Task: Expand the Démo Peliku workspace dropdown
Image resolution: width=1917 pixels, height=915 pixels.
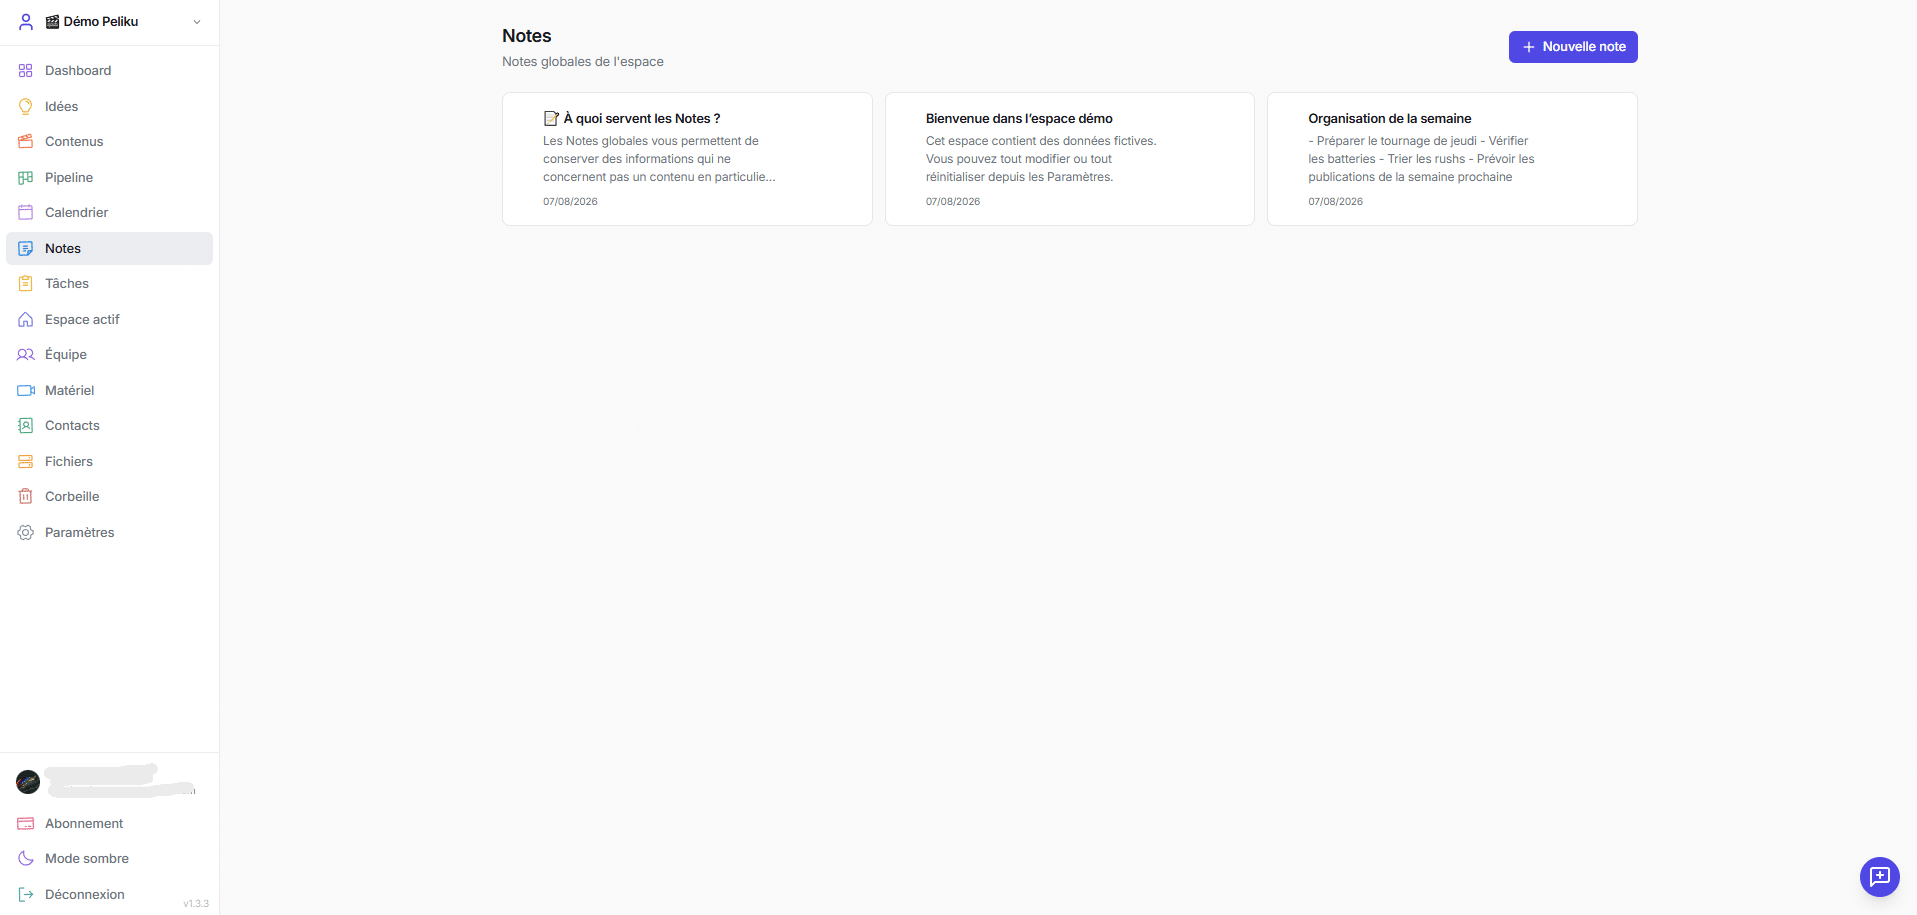Action: tap(109, 21)
